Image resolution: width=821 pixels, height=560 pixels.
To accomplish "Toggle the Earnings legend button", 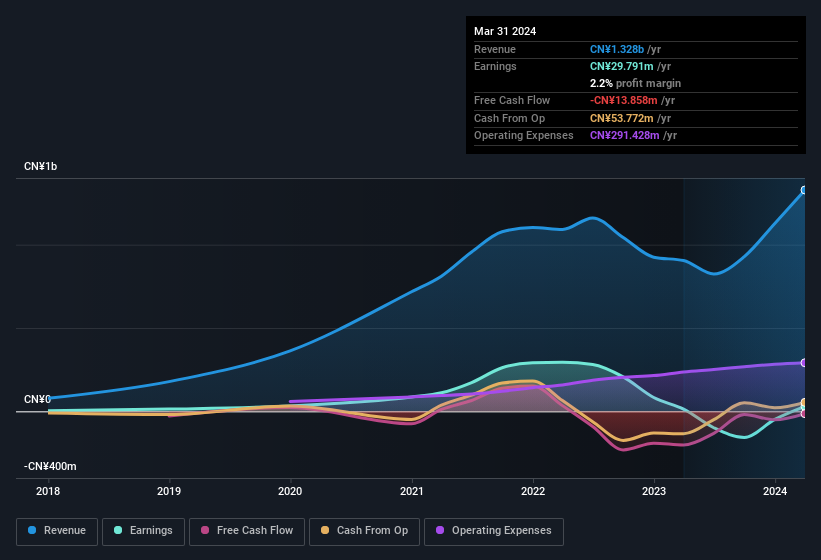I will tap(143, 531).
